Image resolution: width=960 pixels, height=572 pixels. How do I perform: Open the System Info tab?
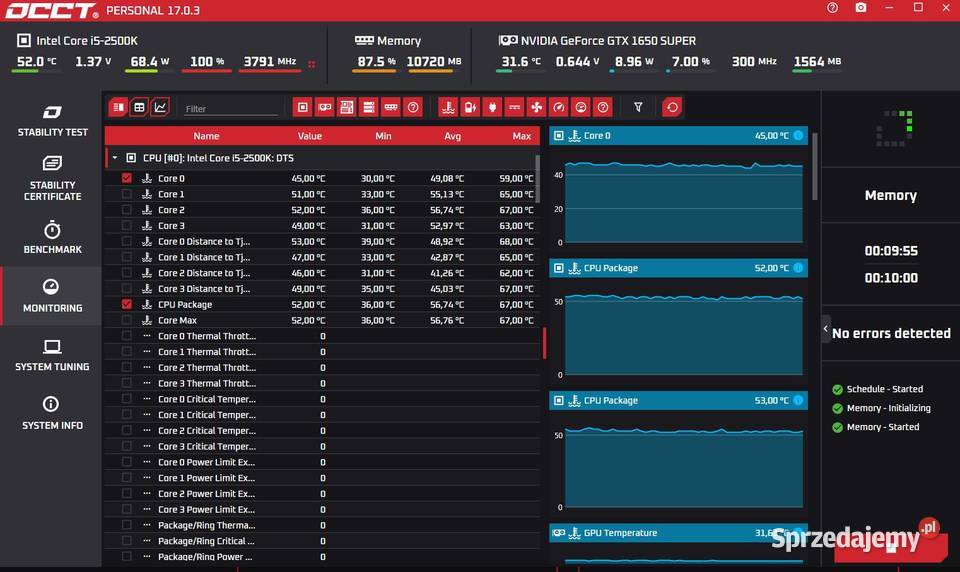click(52, 413)
